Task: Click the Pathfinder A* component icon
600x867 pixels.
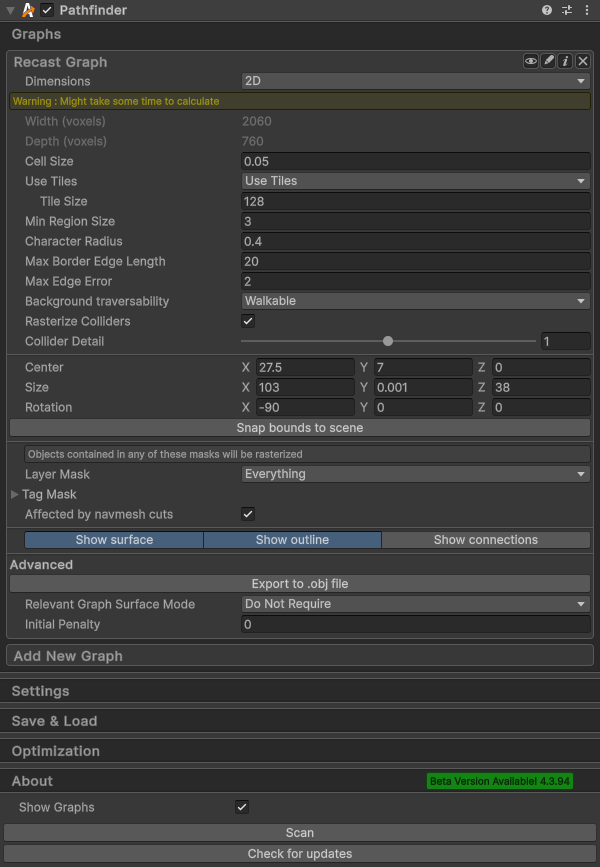Action: 28,10
